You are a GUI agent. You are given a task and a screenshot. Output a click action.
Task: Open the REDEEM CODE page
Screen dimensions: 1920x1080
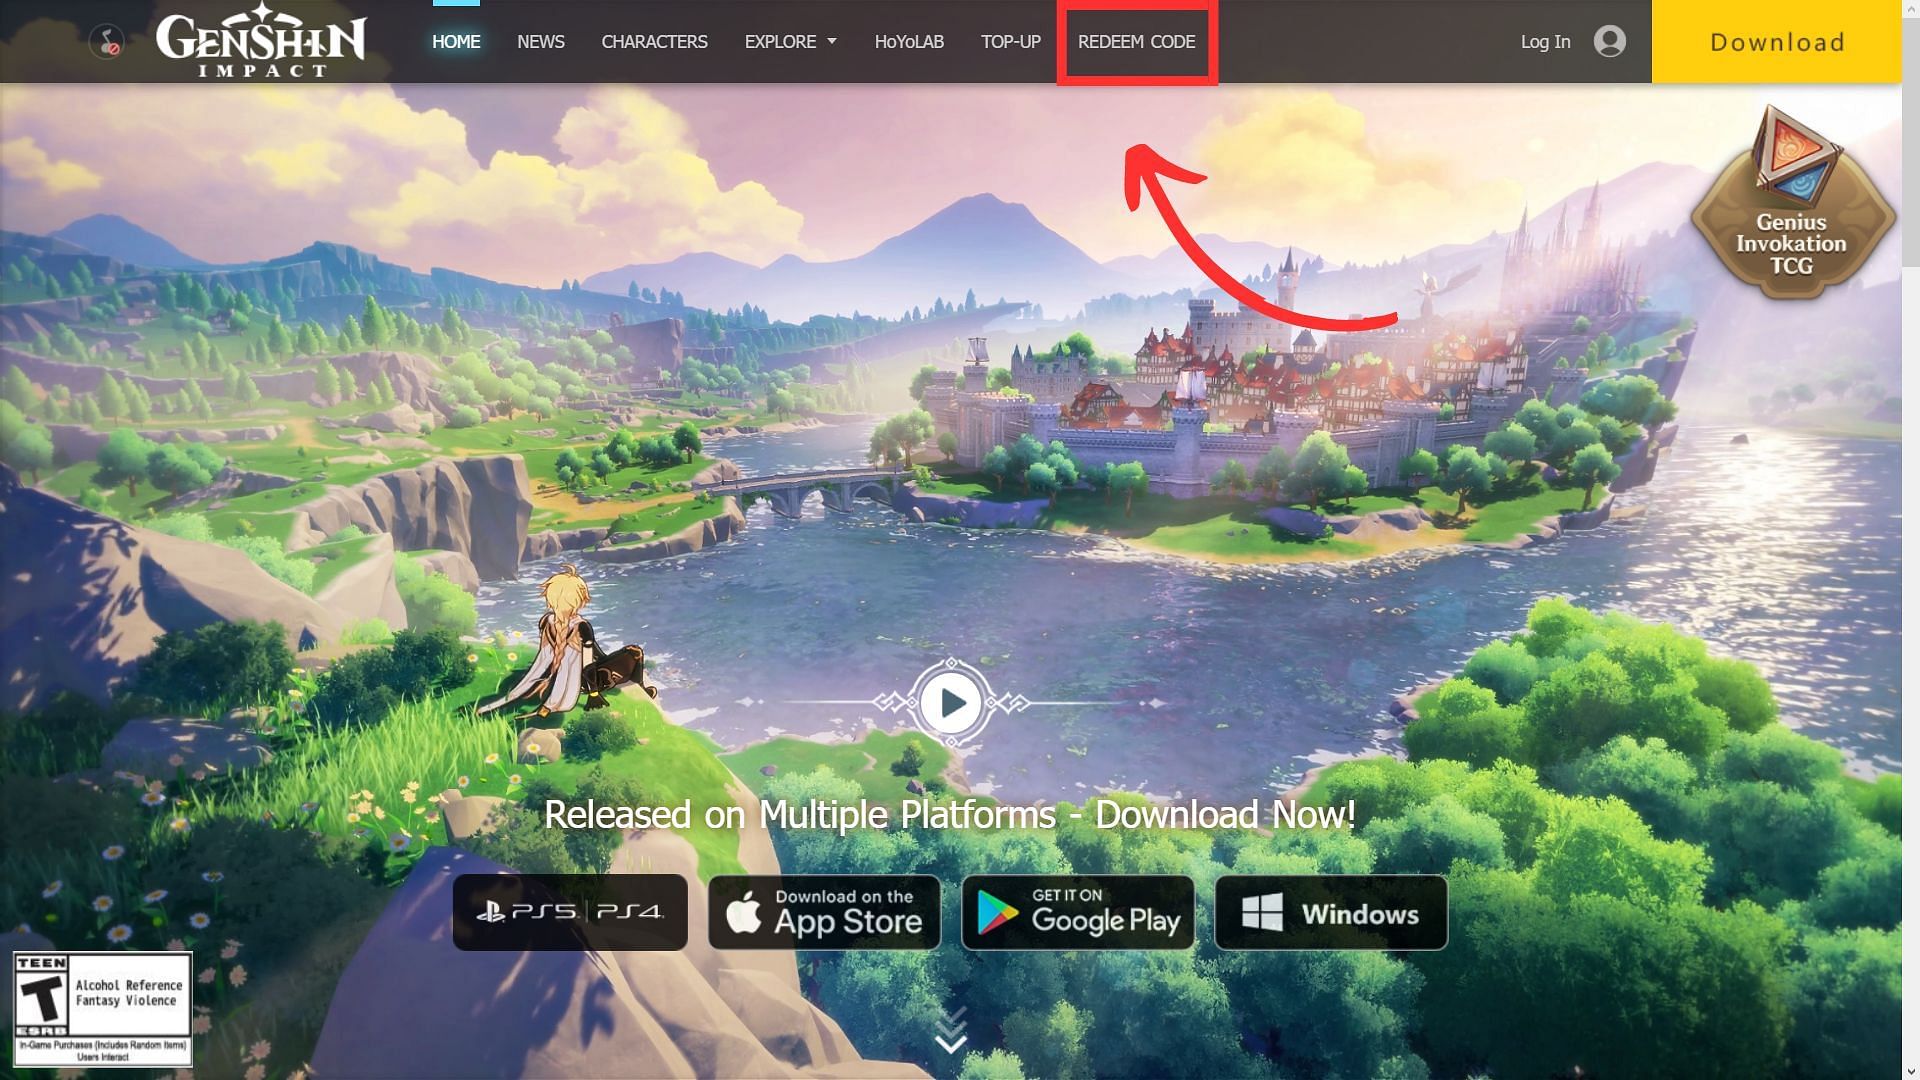(1135, 41)
